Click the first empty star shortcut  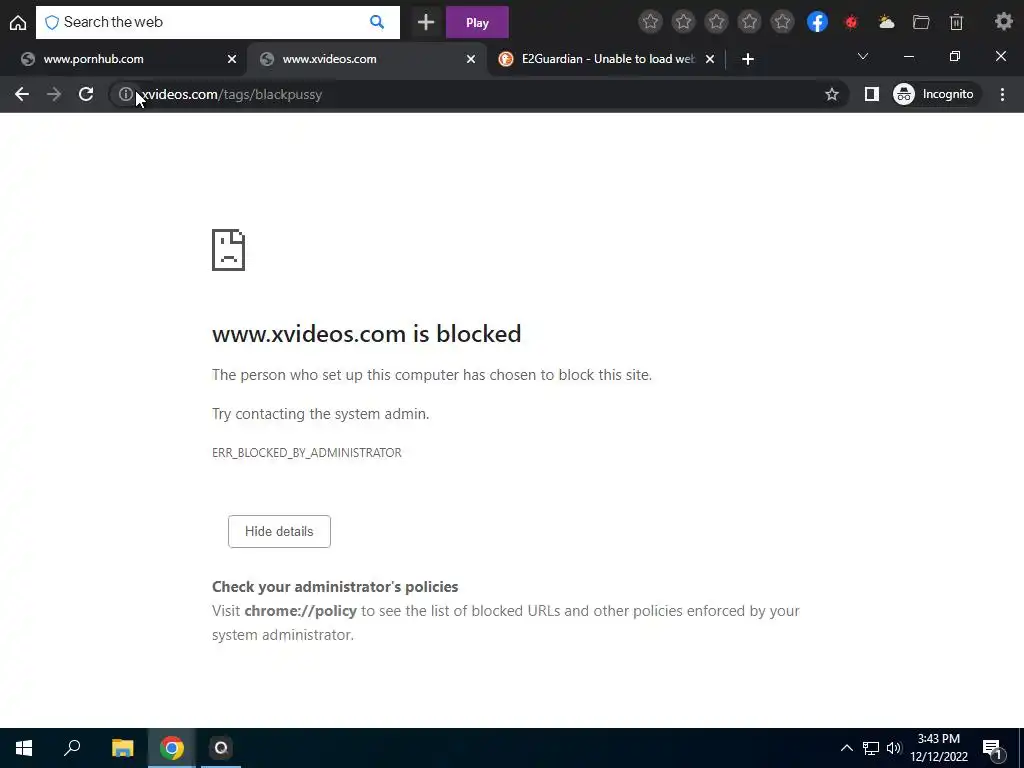pos(650,22)
